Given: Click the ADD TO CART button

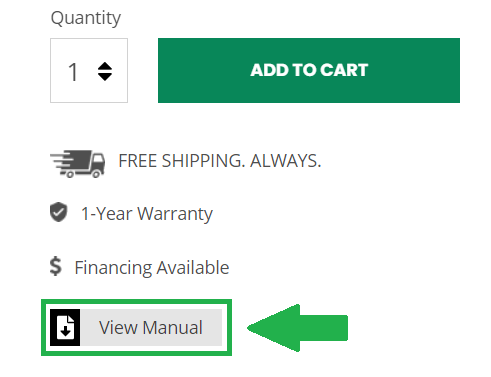Looking at the screenshot, I should (309, 70).
